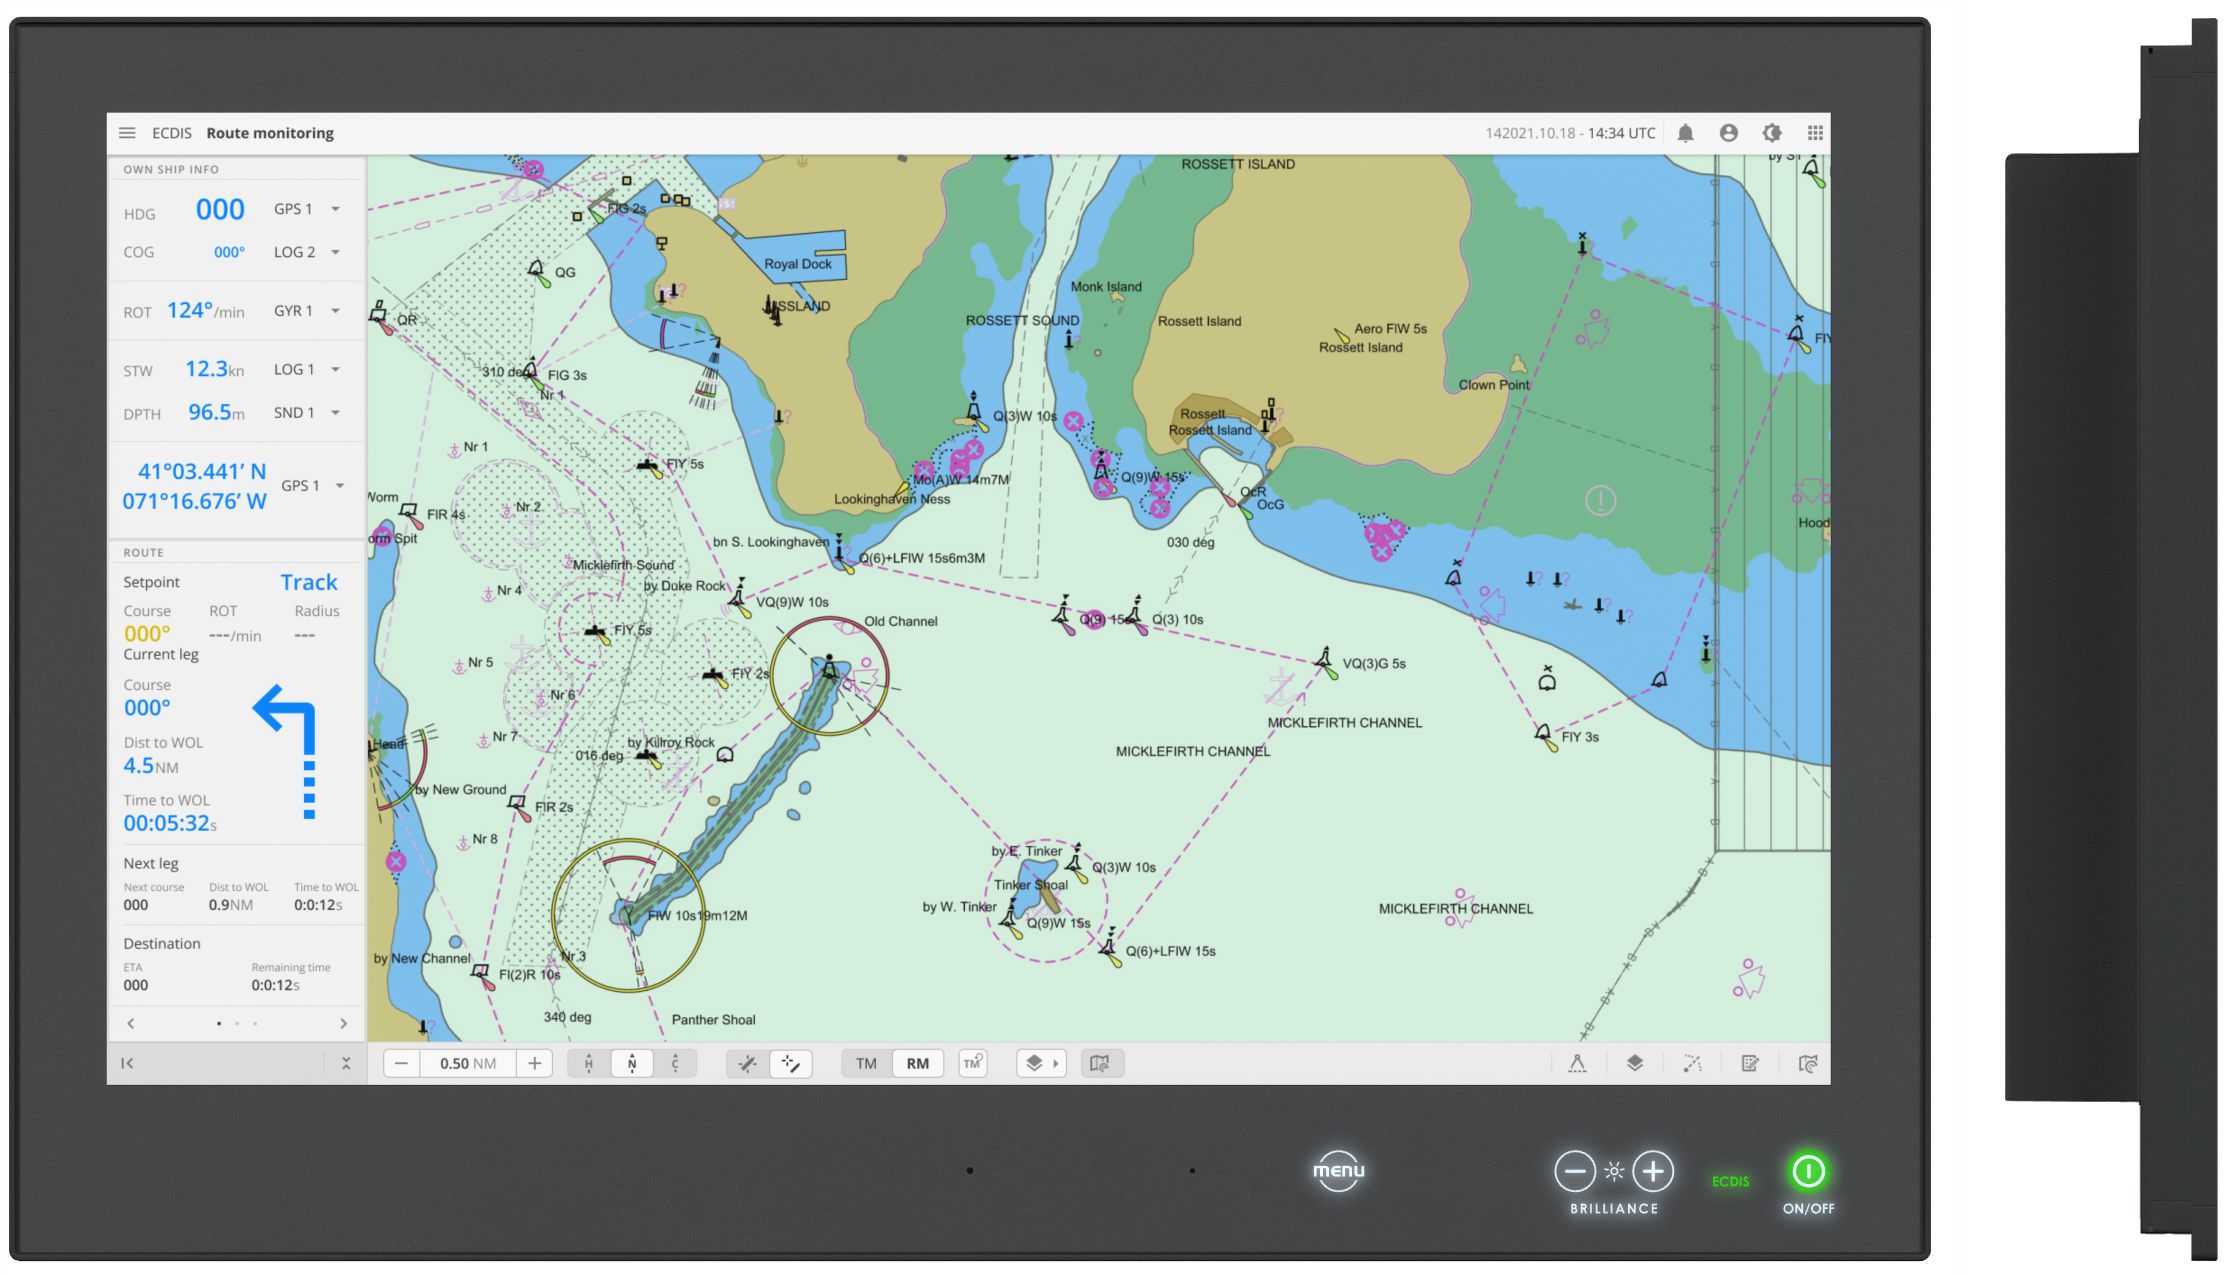Expand STW source dropdown LOG 1
Image resolution: width=2236 pixels, height=1276 pixels.
point(307,369)
